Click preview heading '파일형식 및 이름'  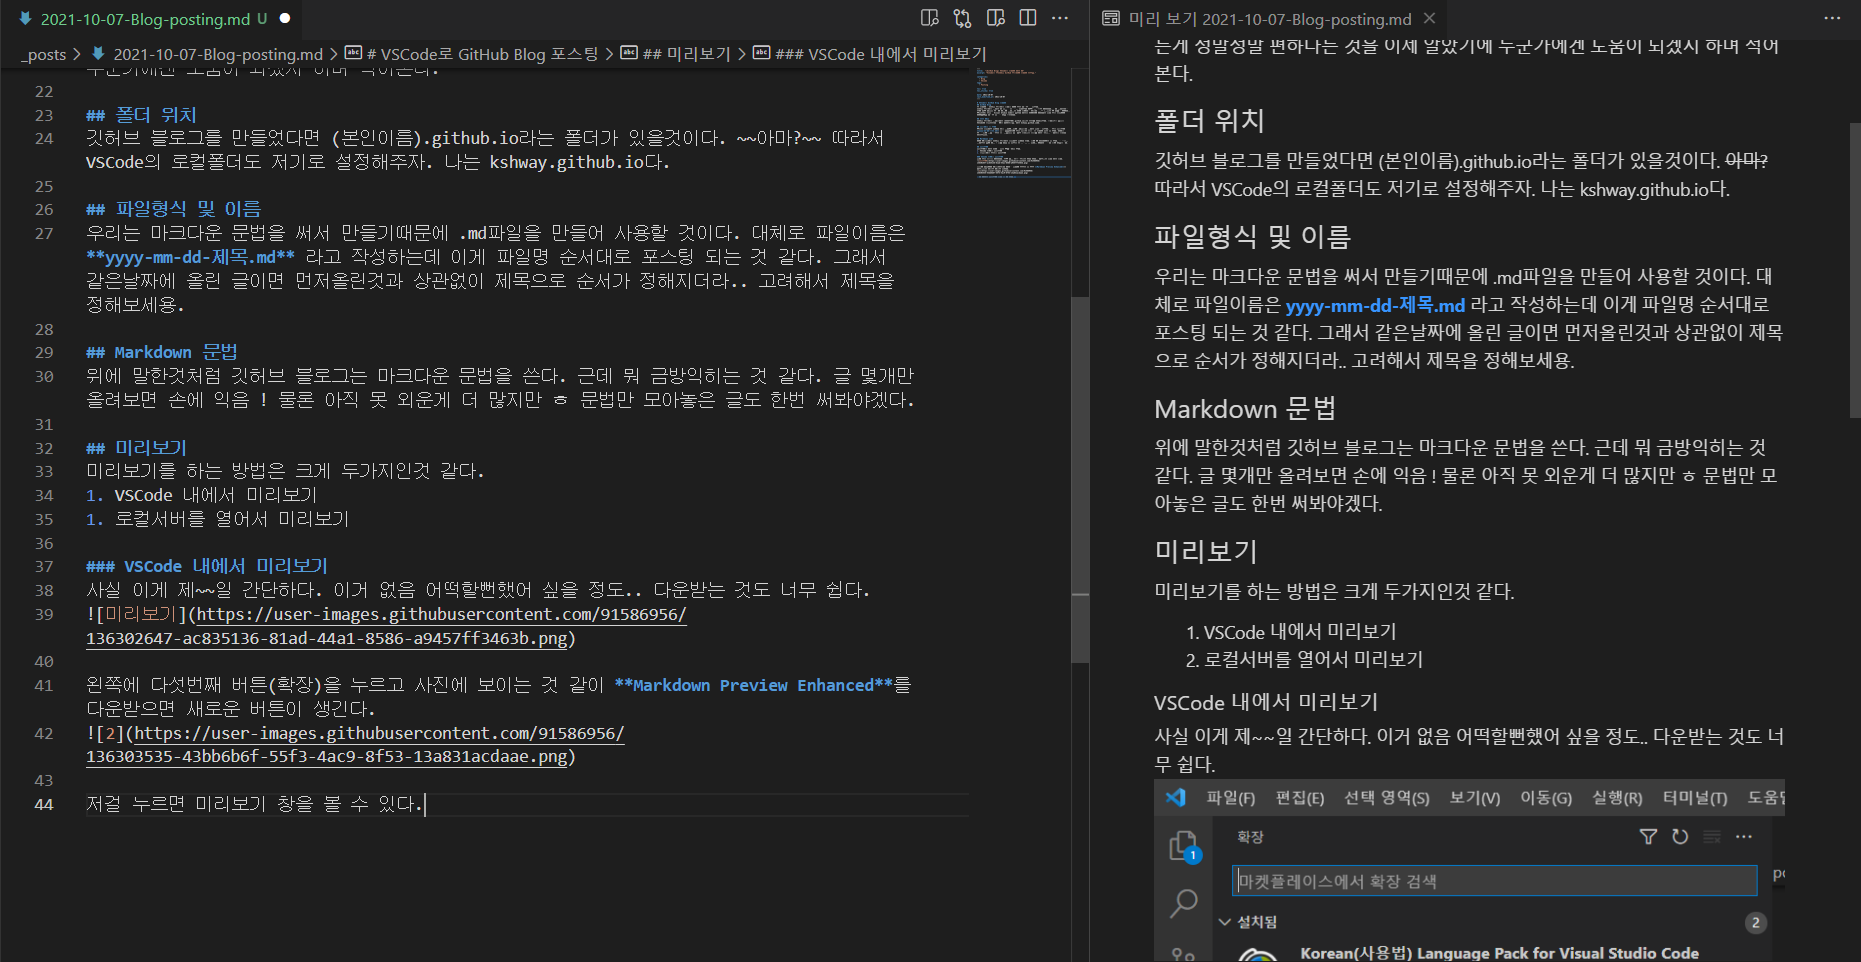click(x=1252, y=237)
